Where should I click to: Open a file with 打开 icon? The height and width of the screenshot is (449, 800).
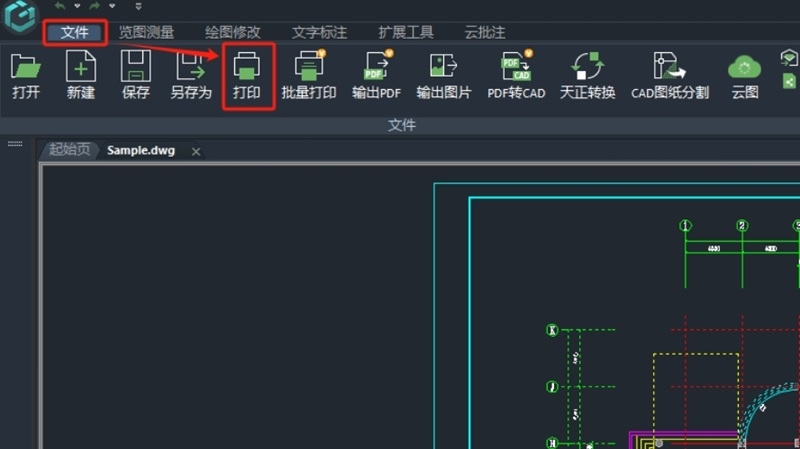click(26, 76)
